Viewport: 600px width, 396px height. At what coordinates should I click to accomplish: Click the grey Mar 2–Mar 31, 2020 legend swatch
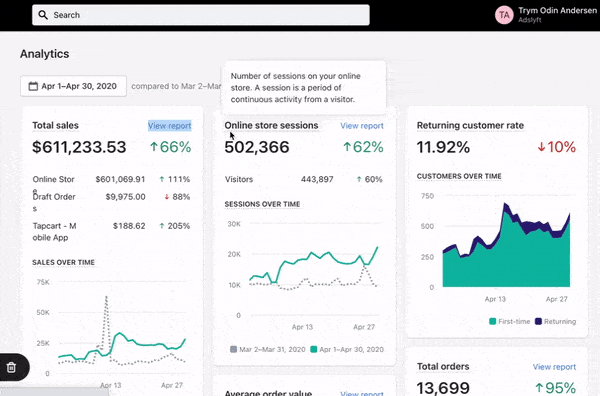pos(233,349)
